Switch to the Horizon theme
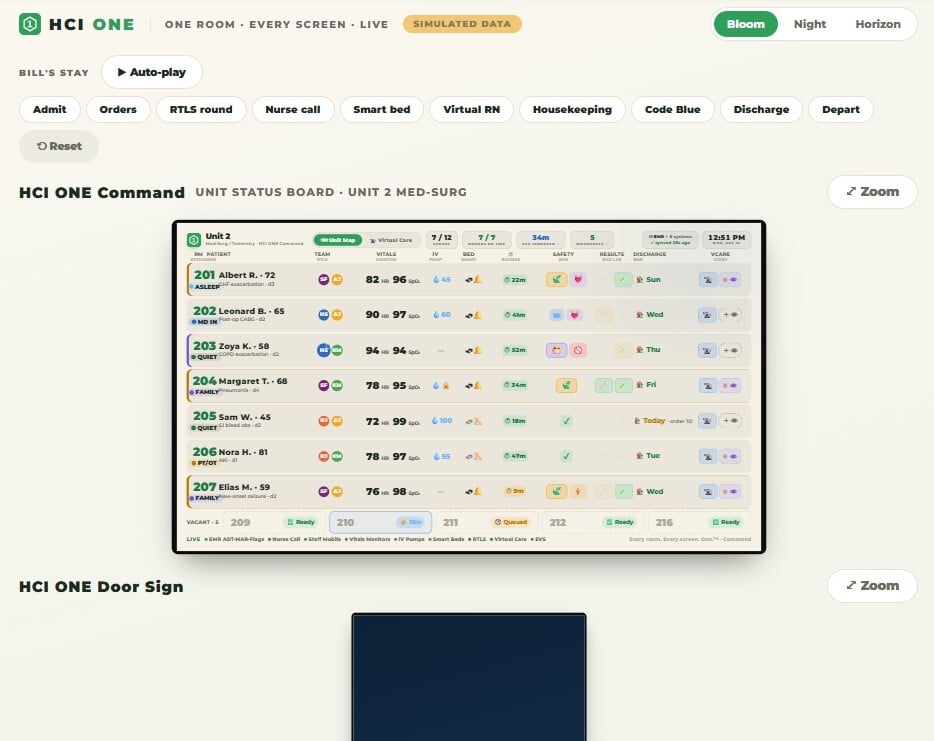The width and height of the screenshot is (934, 741). pyautogui.click(x=877, y=24)
